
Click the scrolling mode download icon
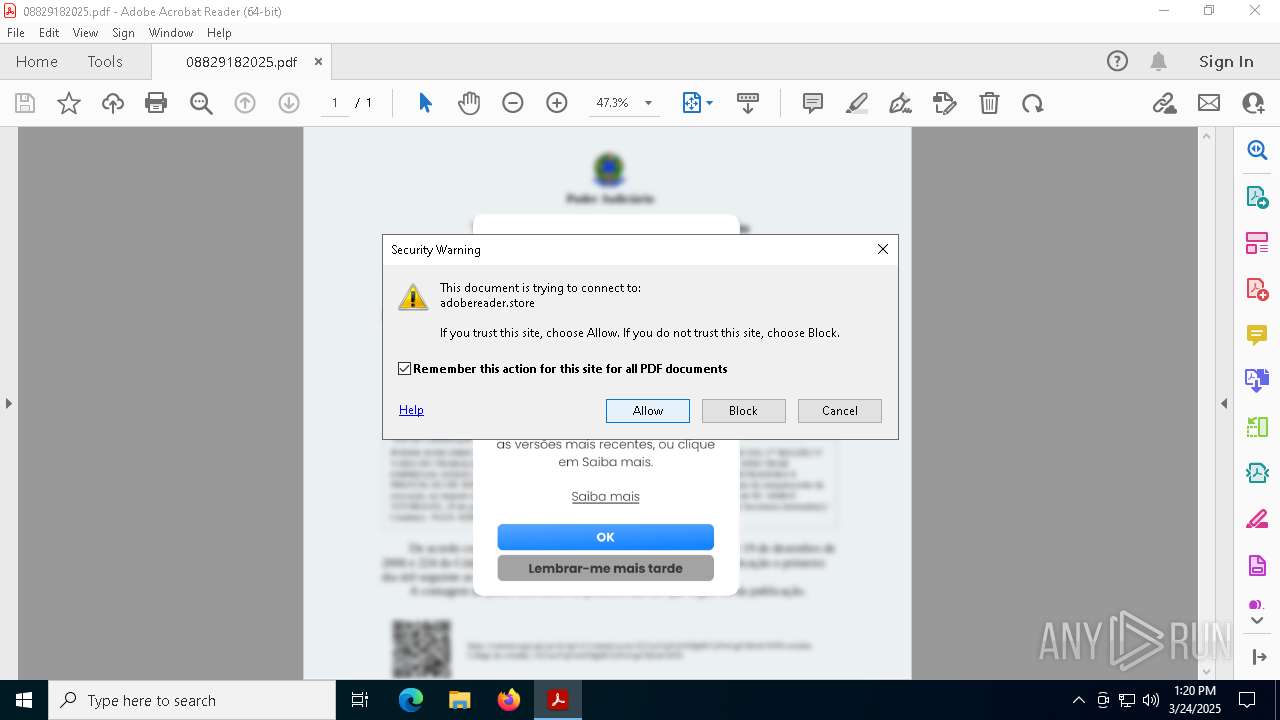point(748,103)
